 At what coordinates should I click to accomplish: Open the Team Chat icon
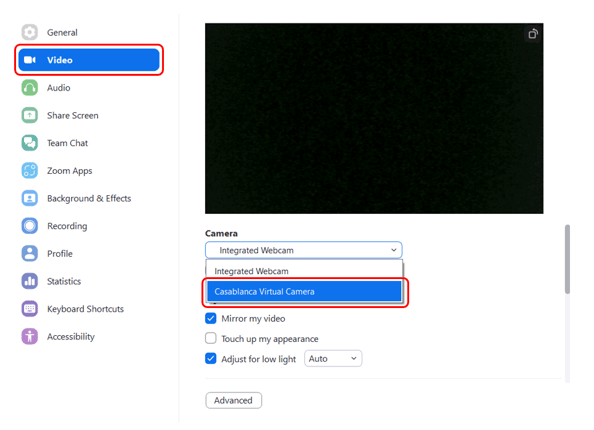coord(30,143)
